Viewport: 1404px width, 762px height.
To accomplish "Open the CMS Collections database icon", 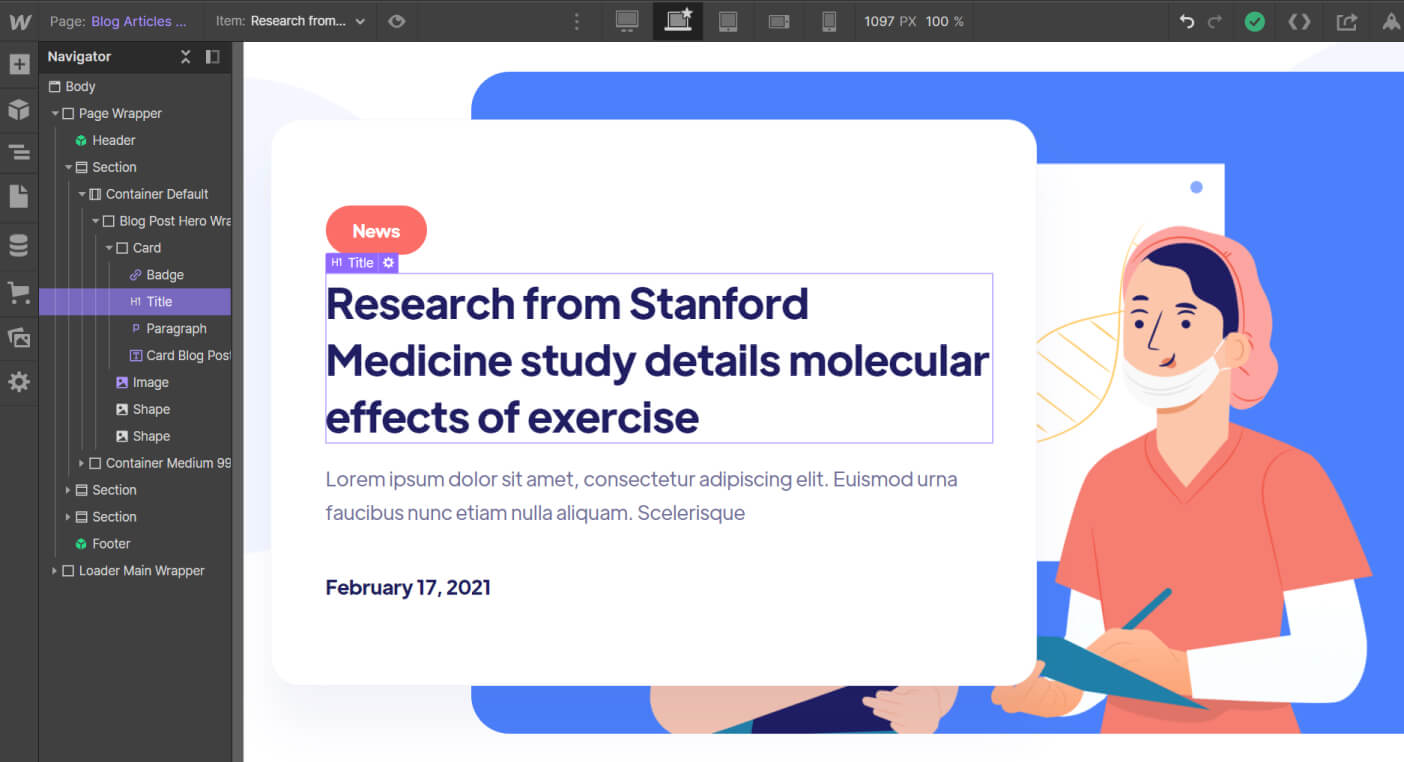I will pos(19,246).
